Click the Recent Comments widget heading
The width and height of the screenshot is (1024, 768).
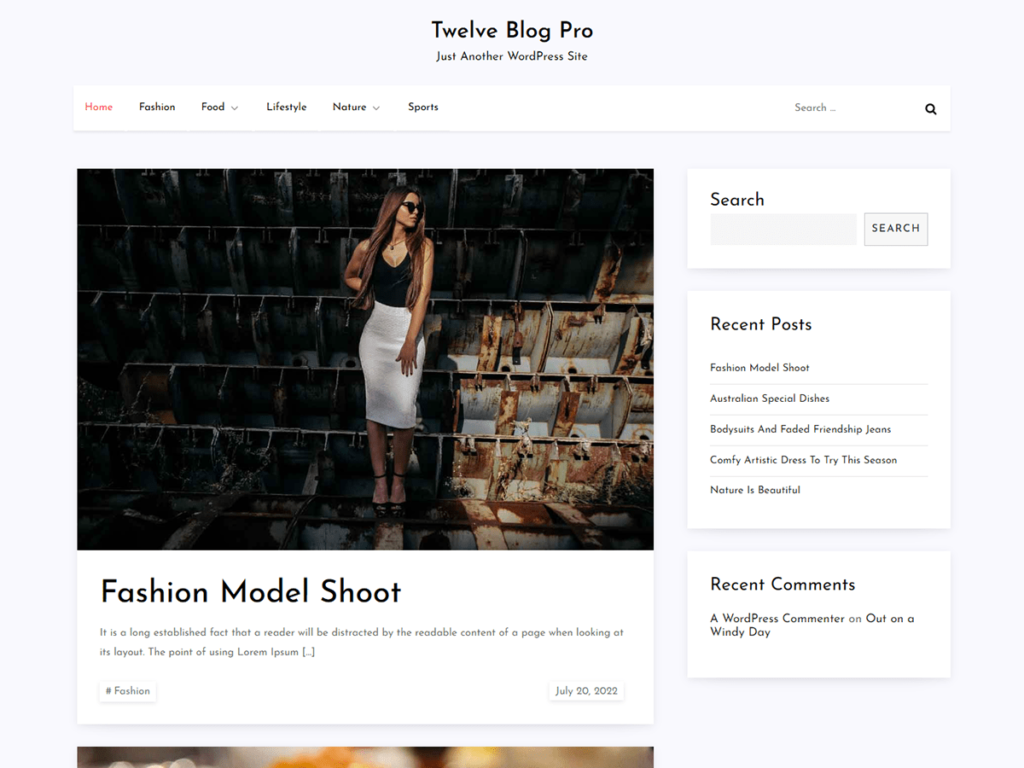pyautogui.click(x=782, y=584)
